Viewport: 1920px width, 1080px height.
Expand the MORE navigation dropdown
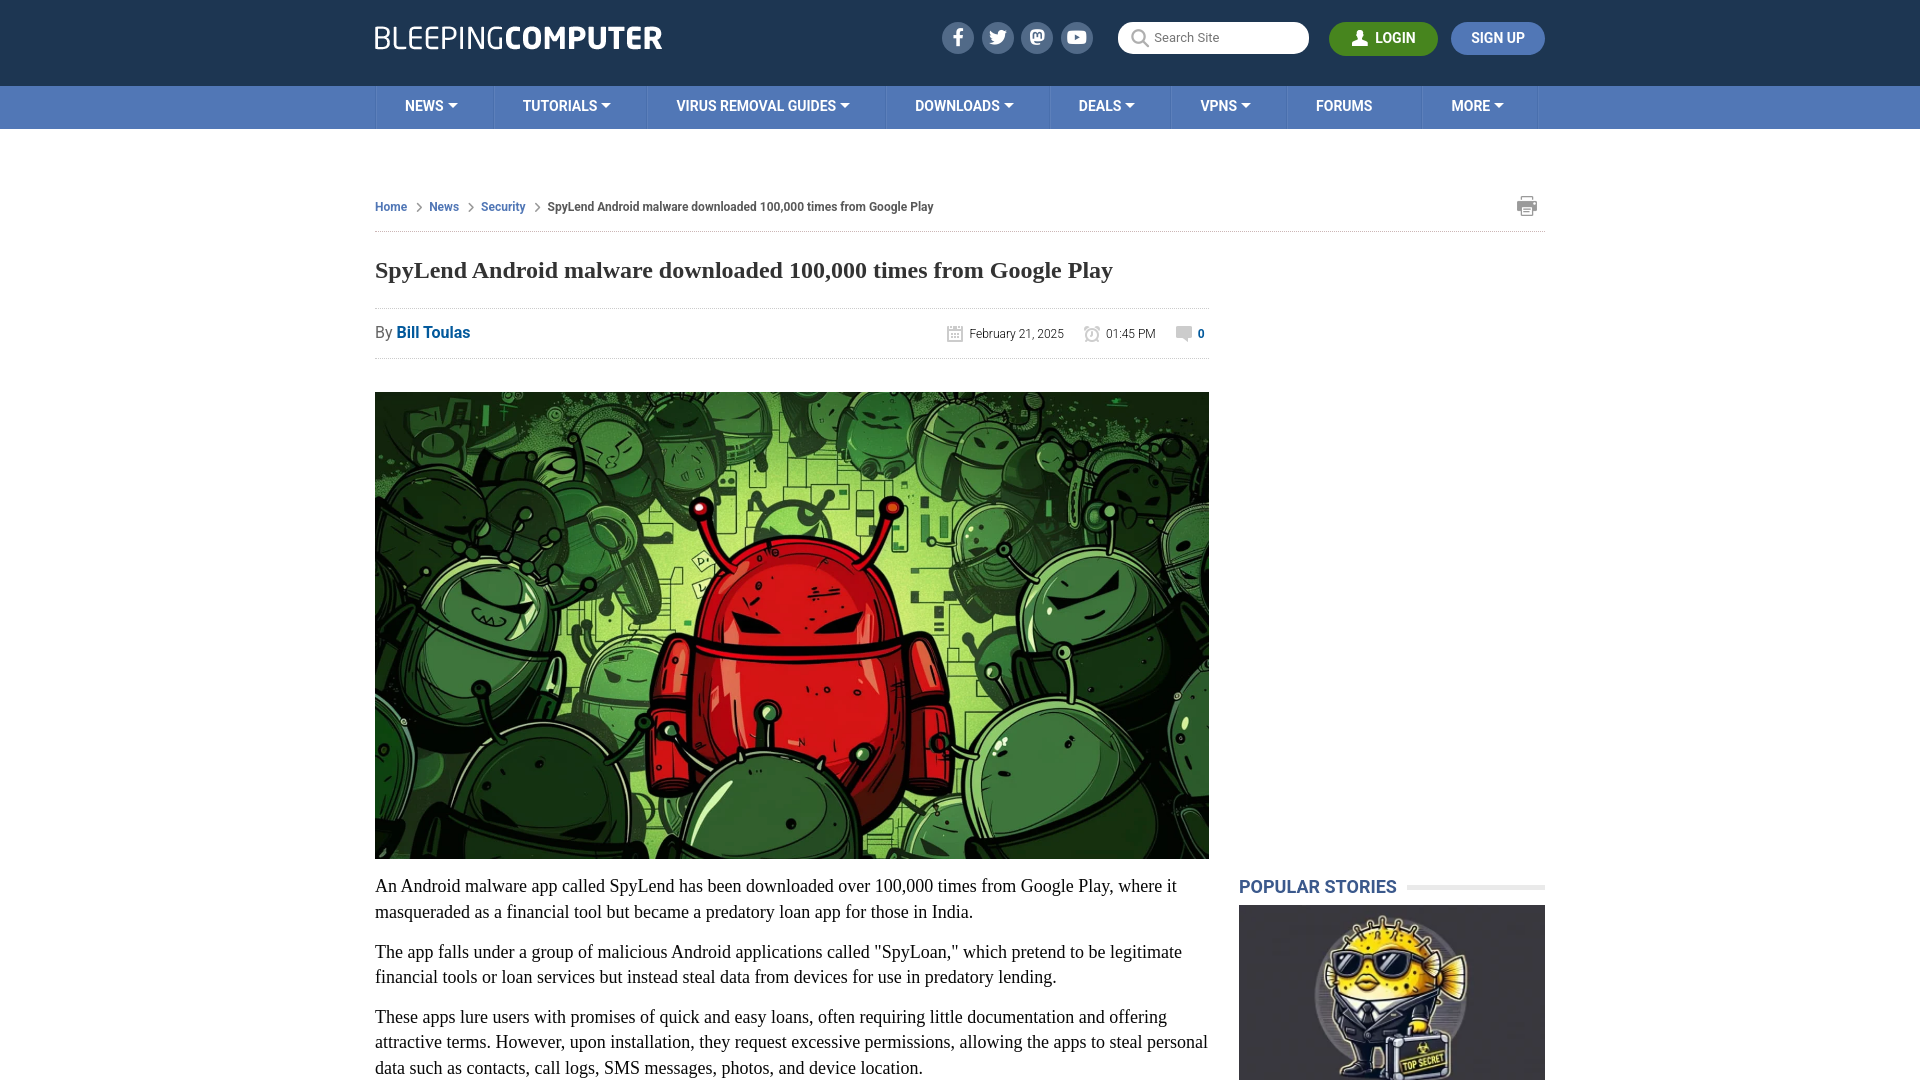pos(1477,105)
